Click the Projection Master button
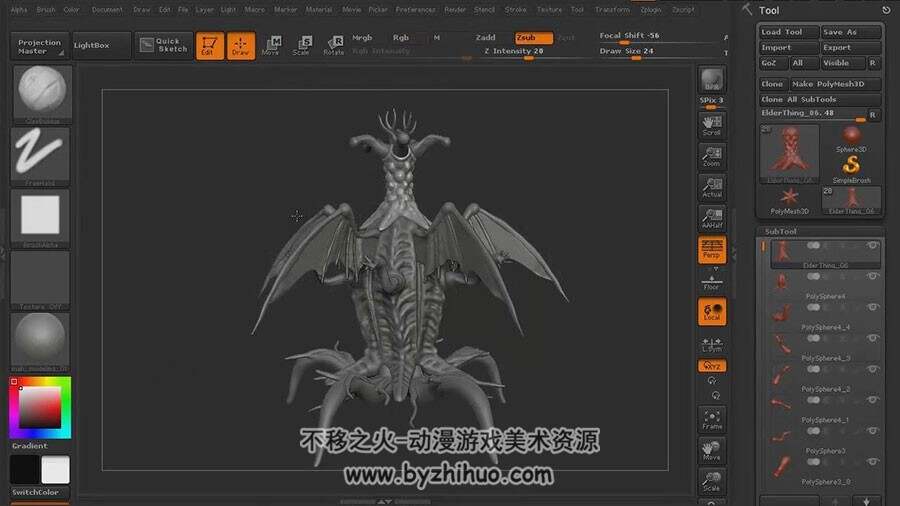This screenshot has width=900, height=506. 39,46
